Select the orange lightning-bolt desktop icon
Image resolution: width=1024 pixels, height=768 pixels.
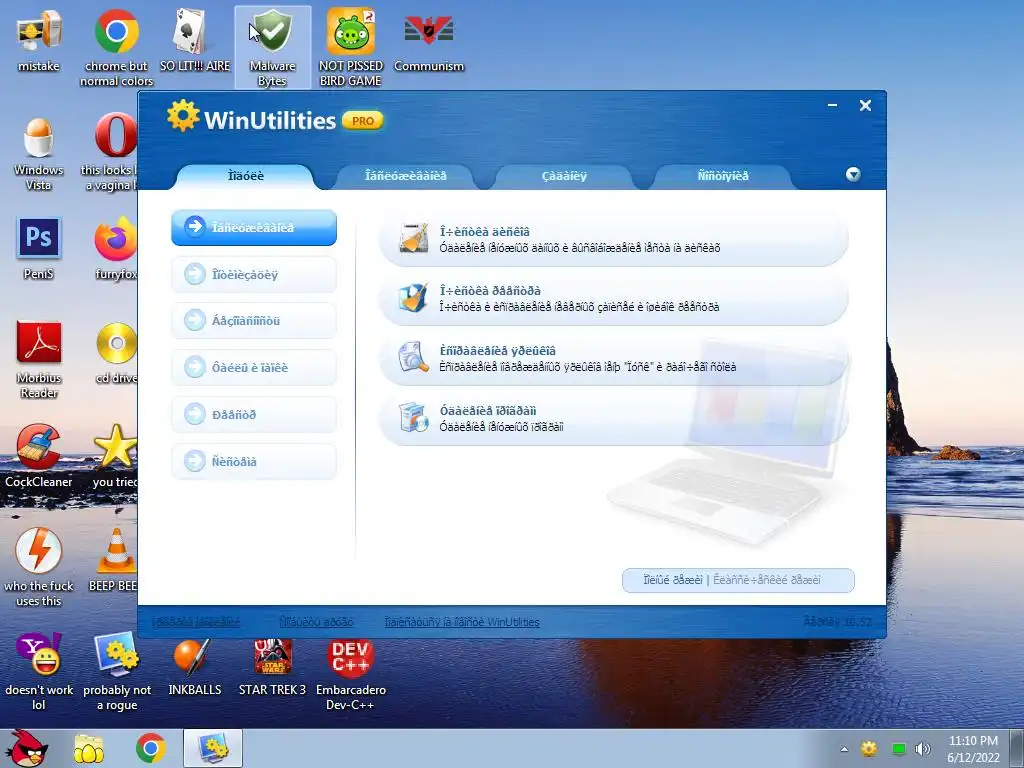tap(39, 568)
